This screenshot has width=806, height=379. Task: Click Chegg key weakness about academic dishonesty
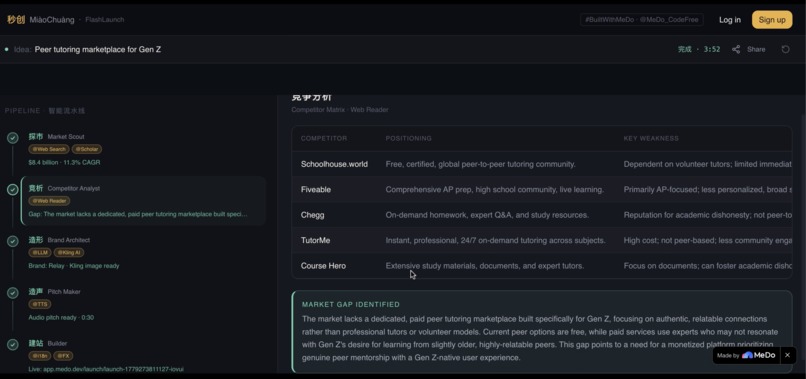coord(708,215)
